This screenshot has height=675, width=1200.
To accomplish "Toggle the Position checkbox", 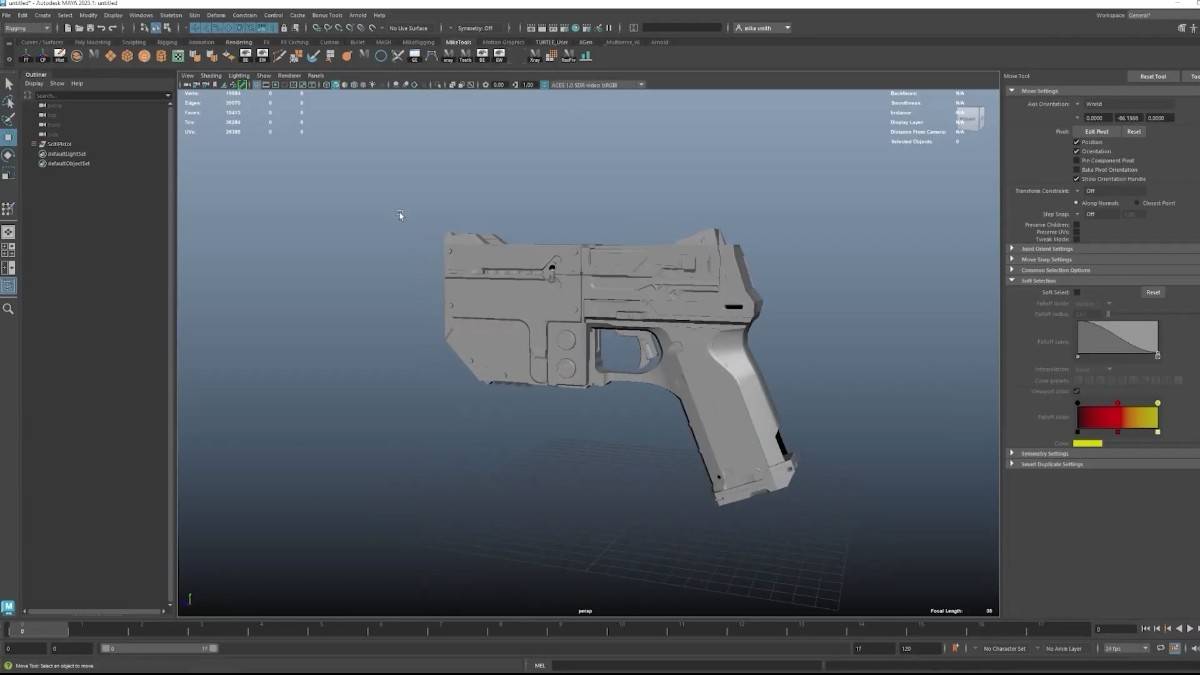I will point(1076,142).
